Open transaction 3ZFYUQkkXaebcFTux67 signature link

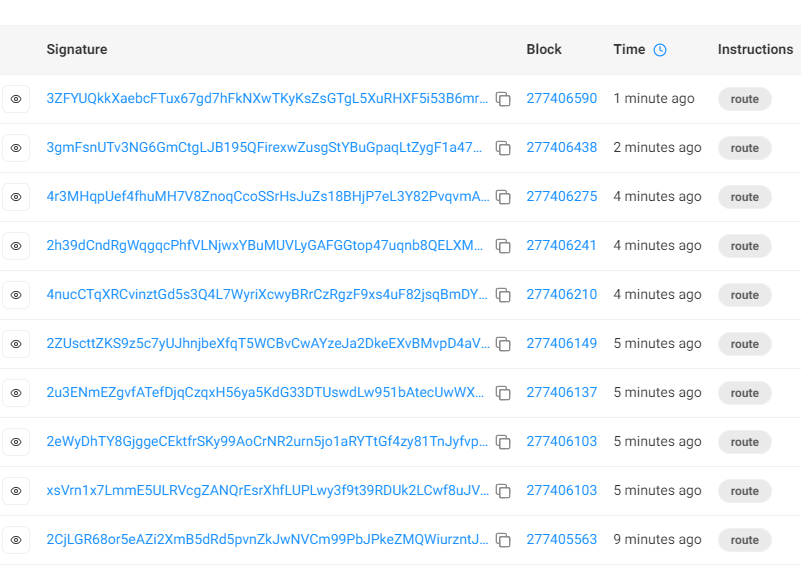pyautogui.click(x=267, y=98)
